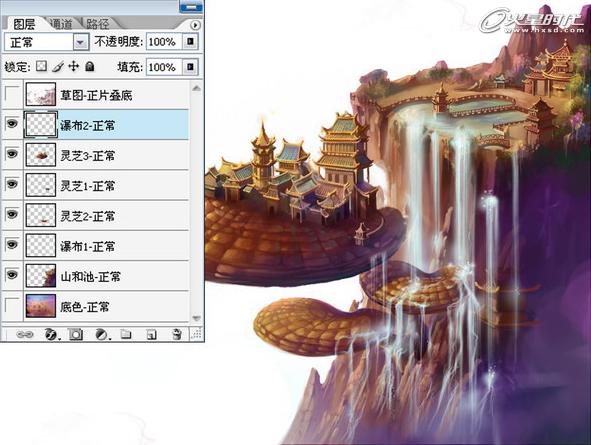Show the 底色-正常 layer
The width and height of the screenshot is (591, 445).
click(x=12, y=305)
